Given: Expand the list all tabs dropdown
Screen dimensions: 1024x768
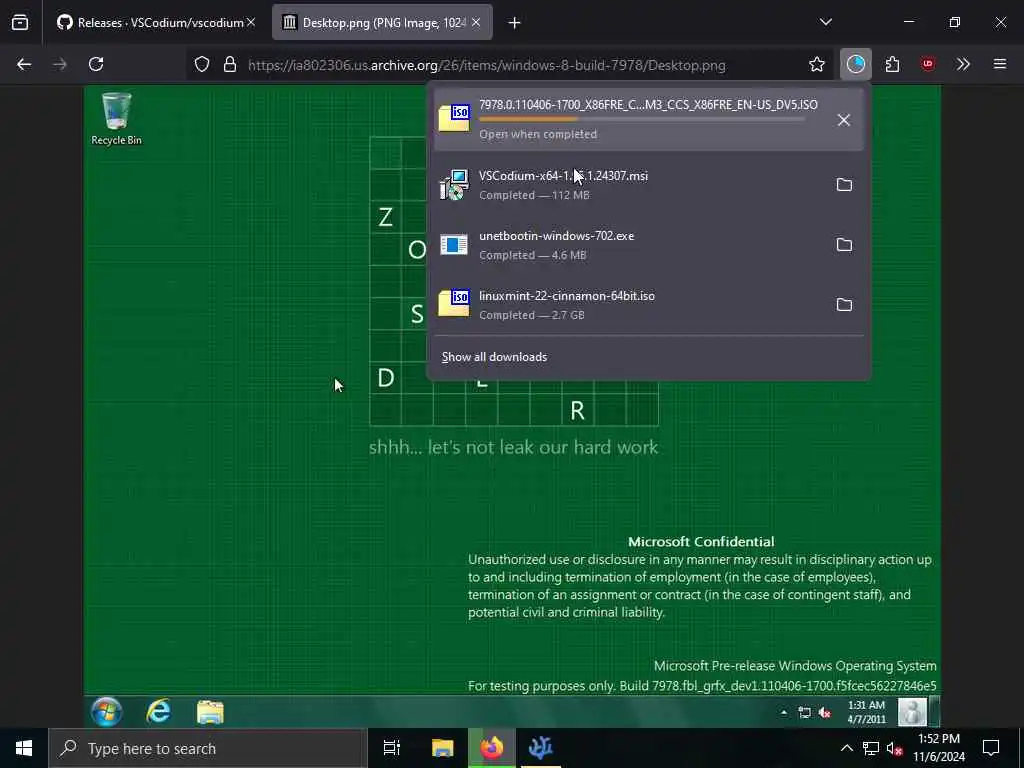Looking at the screenshot, I should pyautogui.click(x=825, y=22).
